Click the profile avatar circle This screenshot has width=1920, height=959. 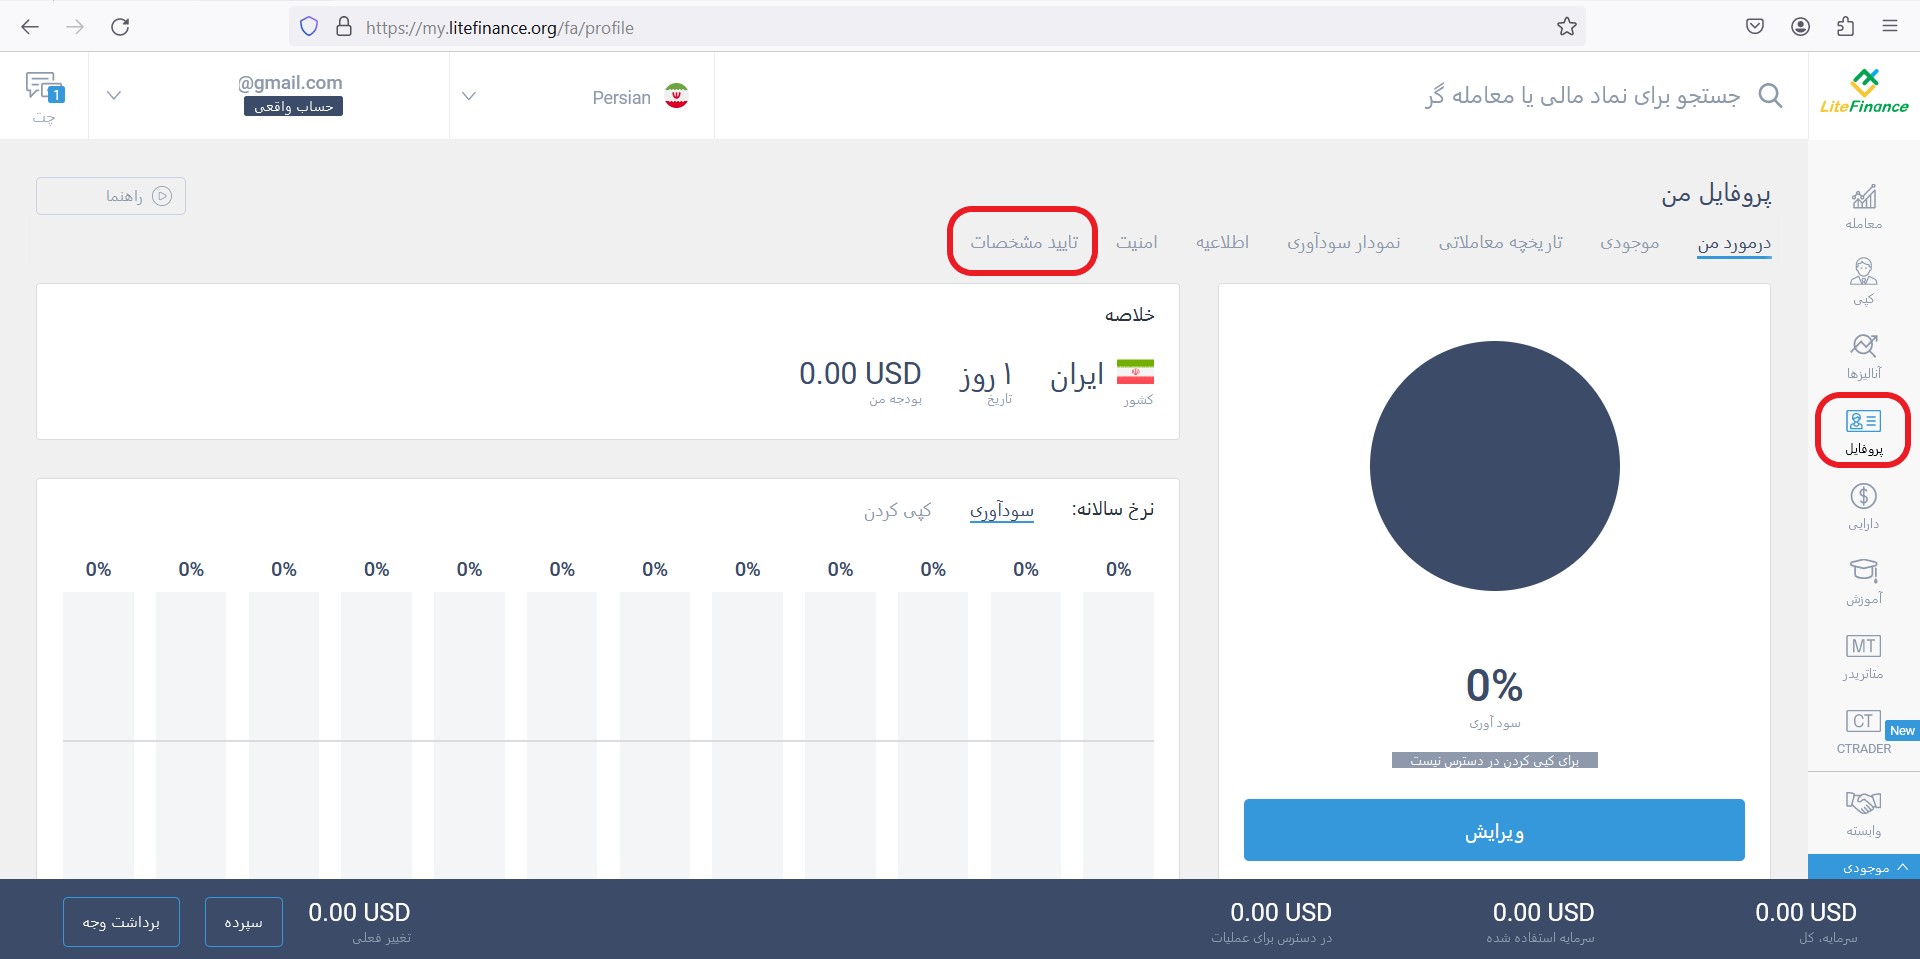tap(1494, 466)
